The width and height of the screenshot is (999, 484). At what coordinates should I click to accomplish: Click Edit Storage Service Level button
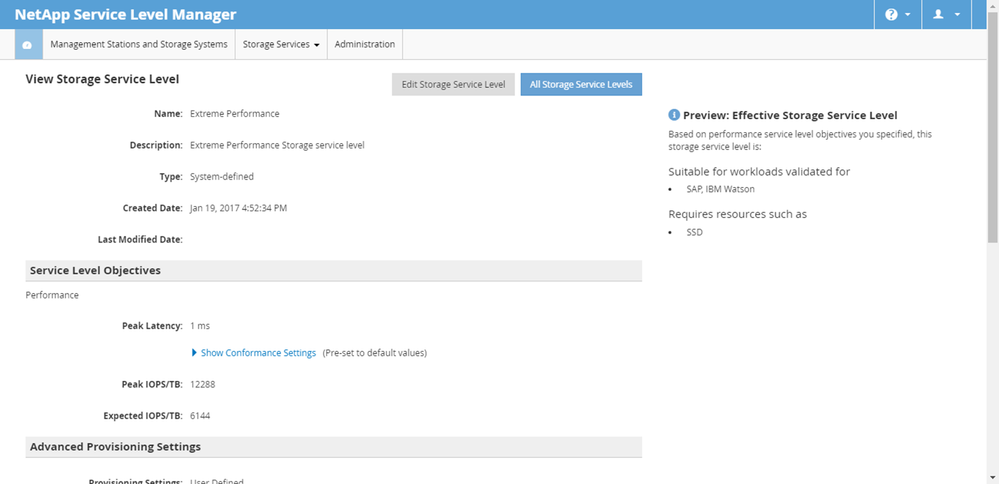click(453, 84)
